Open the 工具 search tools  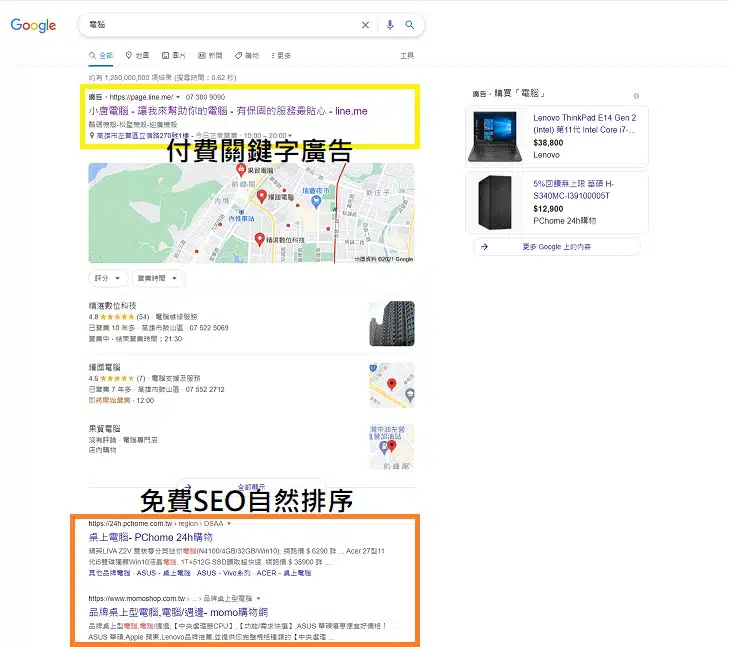click(x=407, y=56)
